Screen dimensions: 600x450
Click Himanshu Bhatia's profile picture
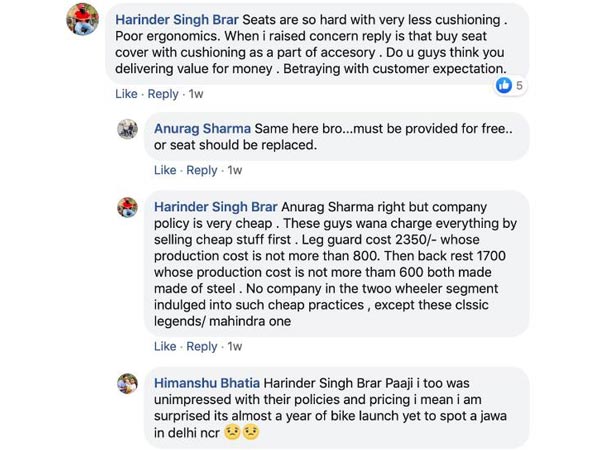click(x=127, y=383)
